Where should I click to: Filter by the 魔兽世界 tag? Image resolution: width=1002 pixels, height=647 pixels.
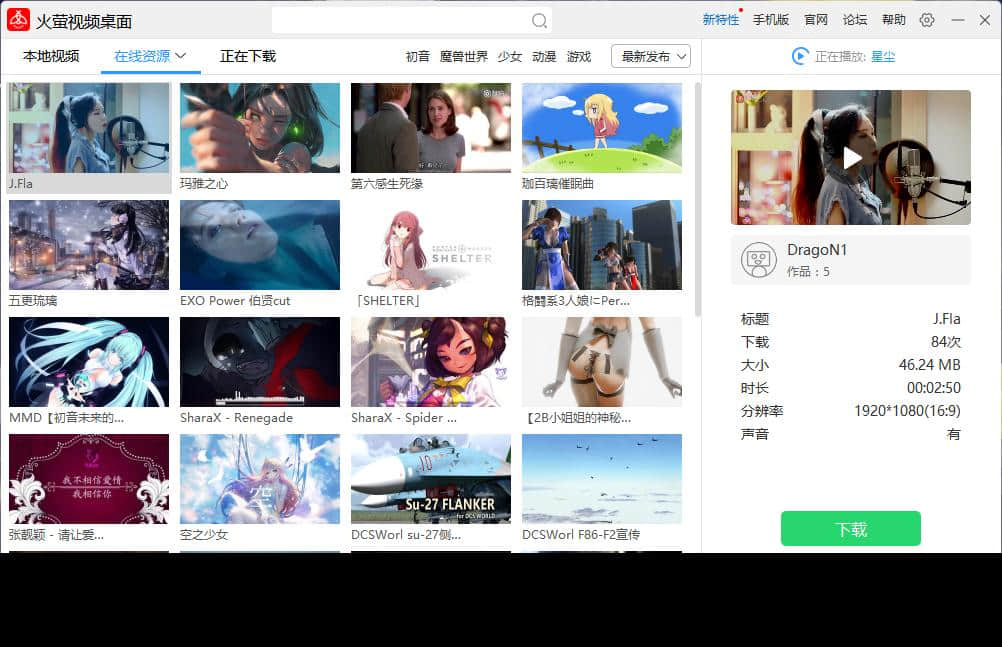[464, 56]
